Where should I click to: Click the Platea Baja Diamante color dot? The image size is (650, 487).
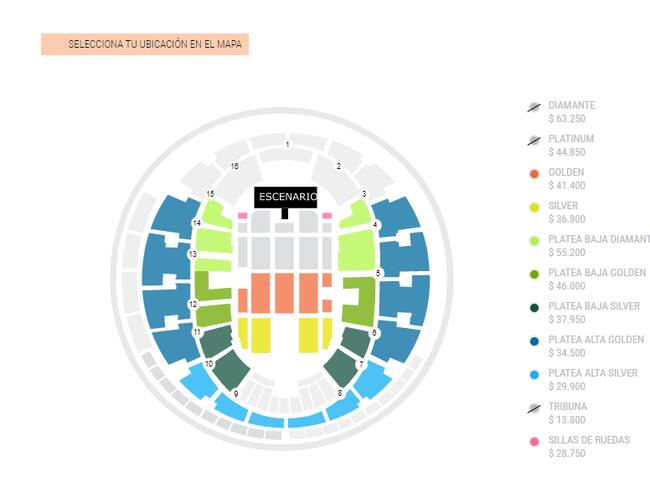pyautogui.click(x=534, y=240)
